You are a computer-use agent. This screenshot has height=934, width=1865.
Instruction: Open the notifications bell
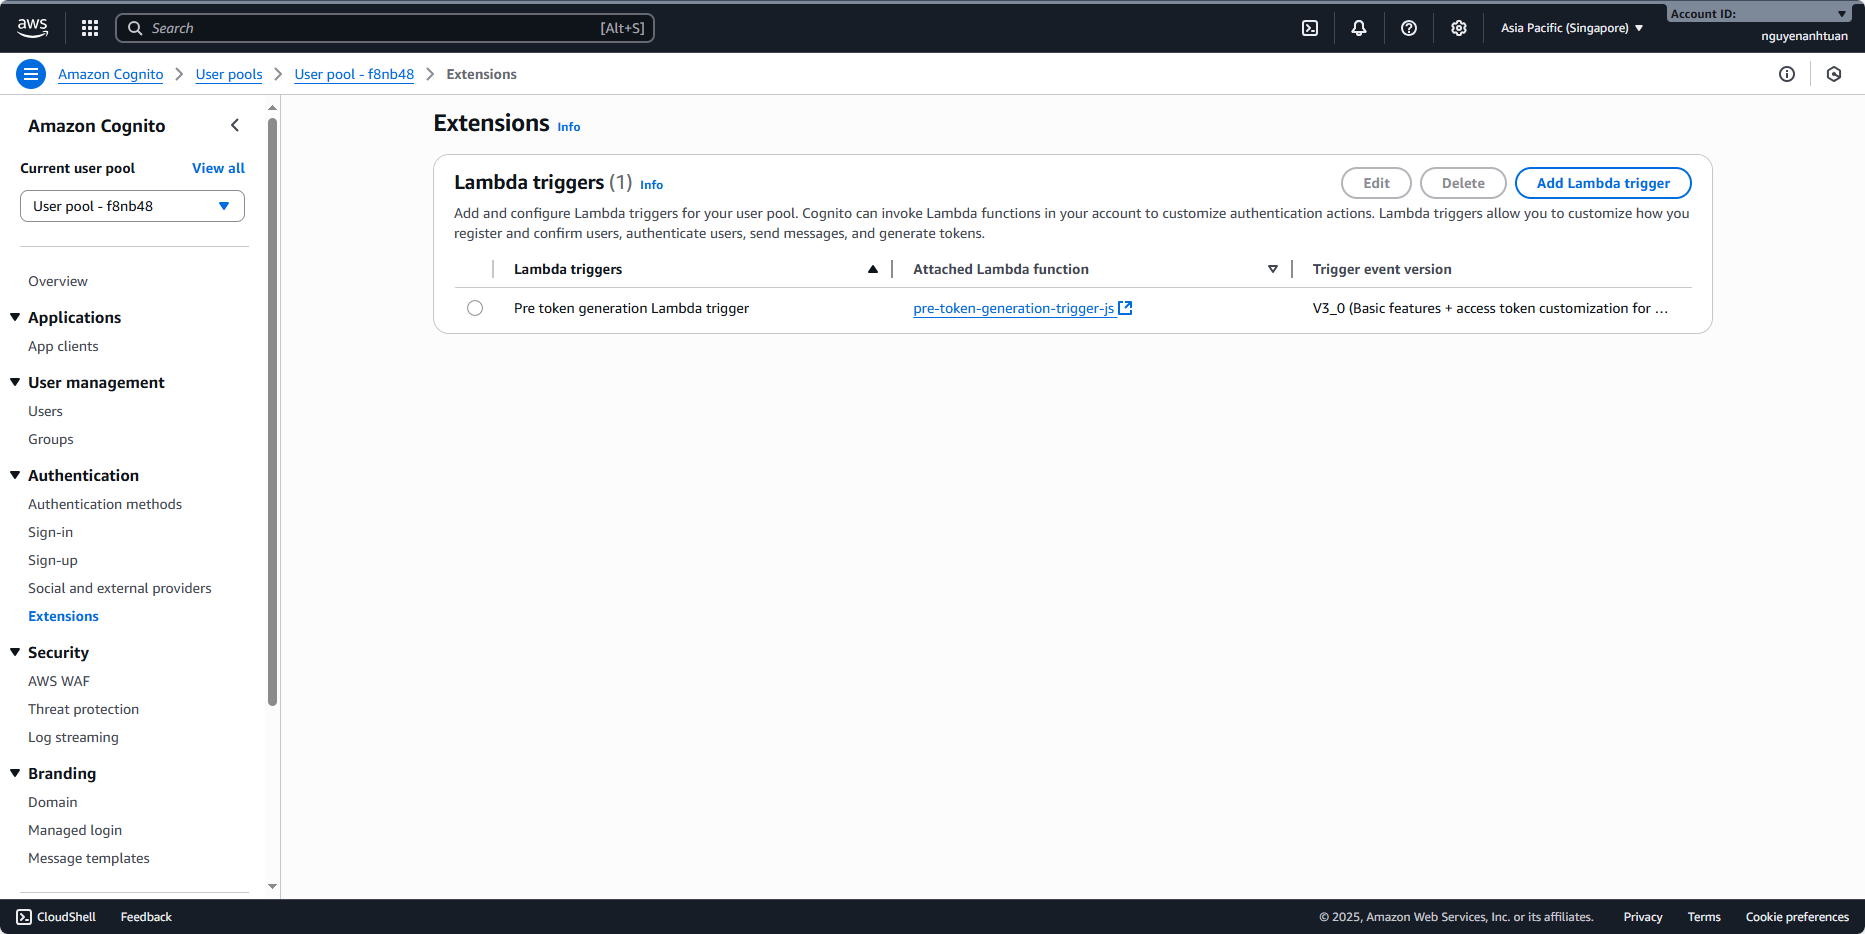pyautogui.click(x=1359, y=28)
